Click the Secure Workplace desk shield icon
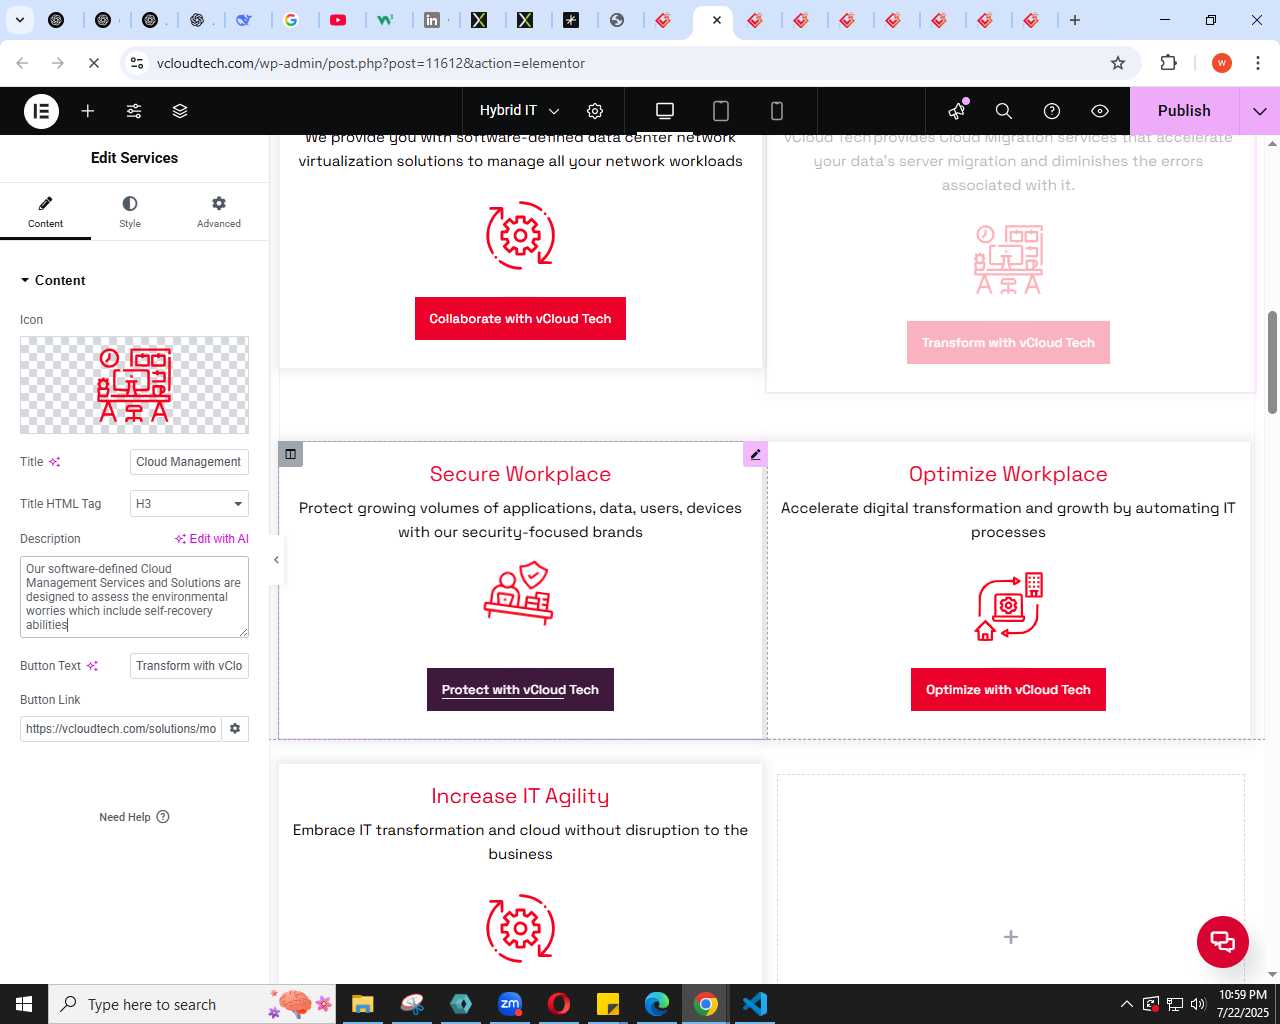Image resolution: width=1280 pixels, height=1024 pixels. coord(519,592)
